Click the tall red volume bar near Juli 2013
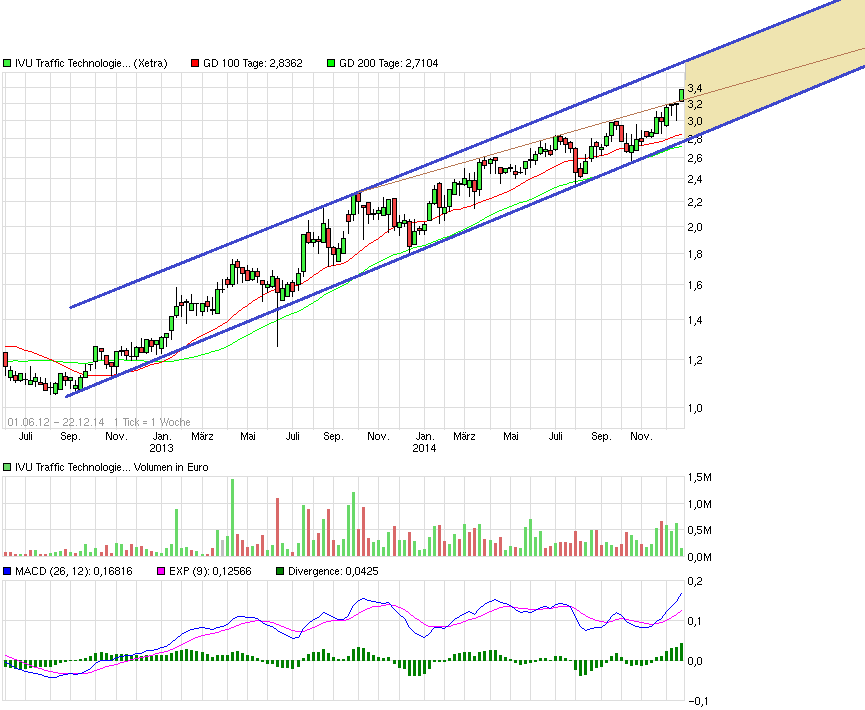Screen dimensions: 865x710 coord(277,527)
